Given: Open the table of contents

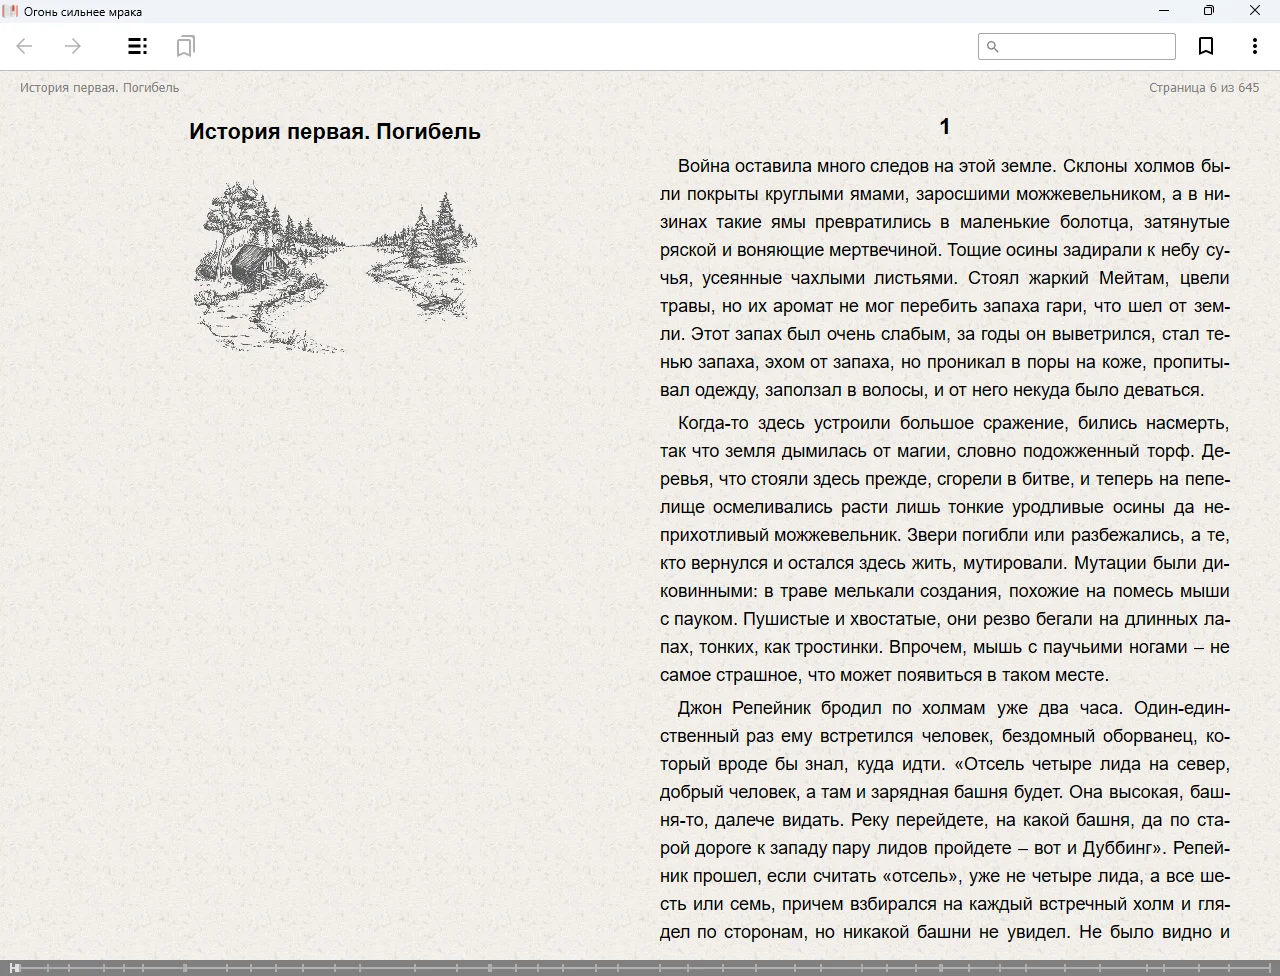Looking at the screenshot, I should pos(137,46).
